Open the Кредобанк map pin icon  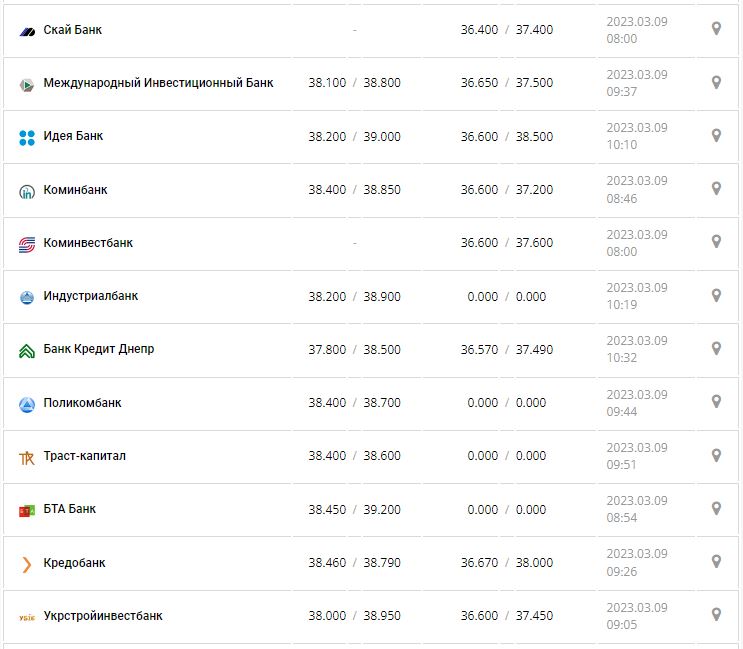[716, 561]
